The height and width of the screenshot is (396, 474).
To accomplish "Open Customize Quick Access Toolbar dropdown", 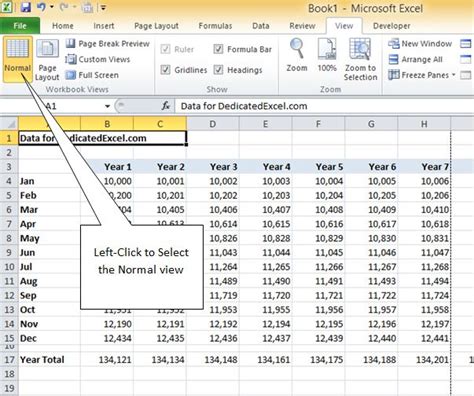I will pyautogui.click(x=103, y=7).
